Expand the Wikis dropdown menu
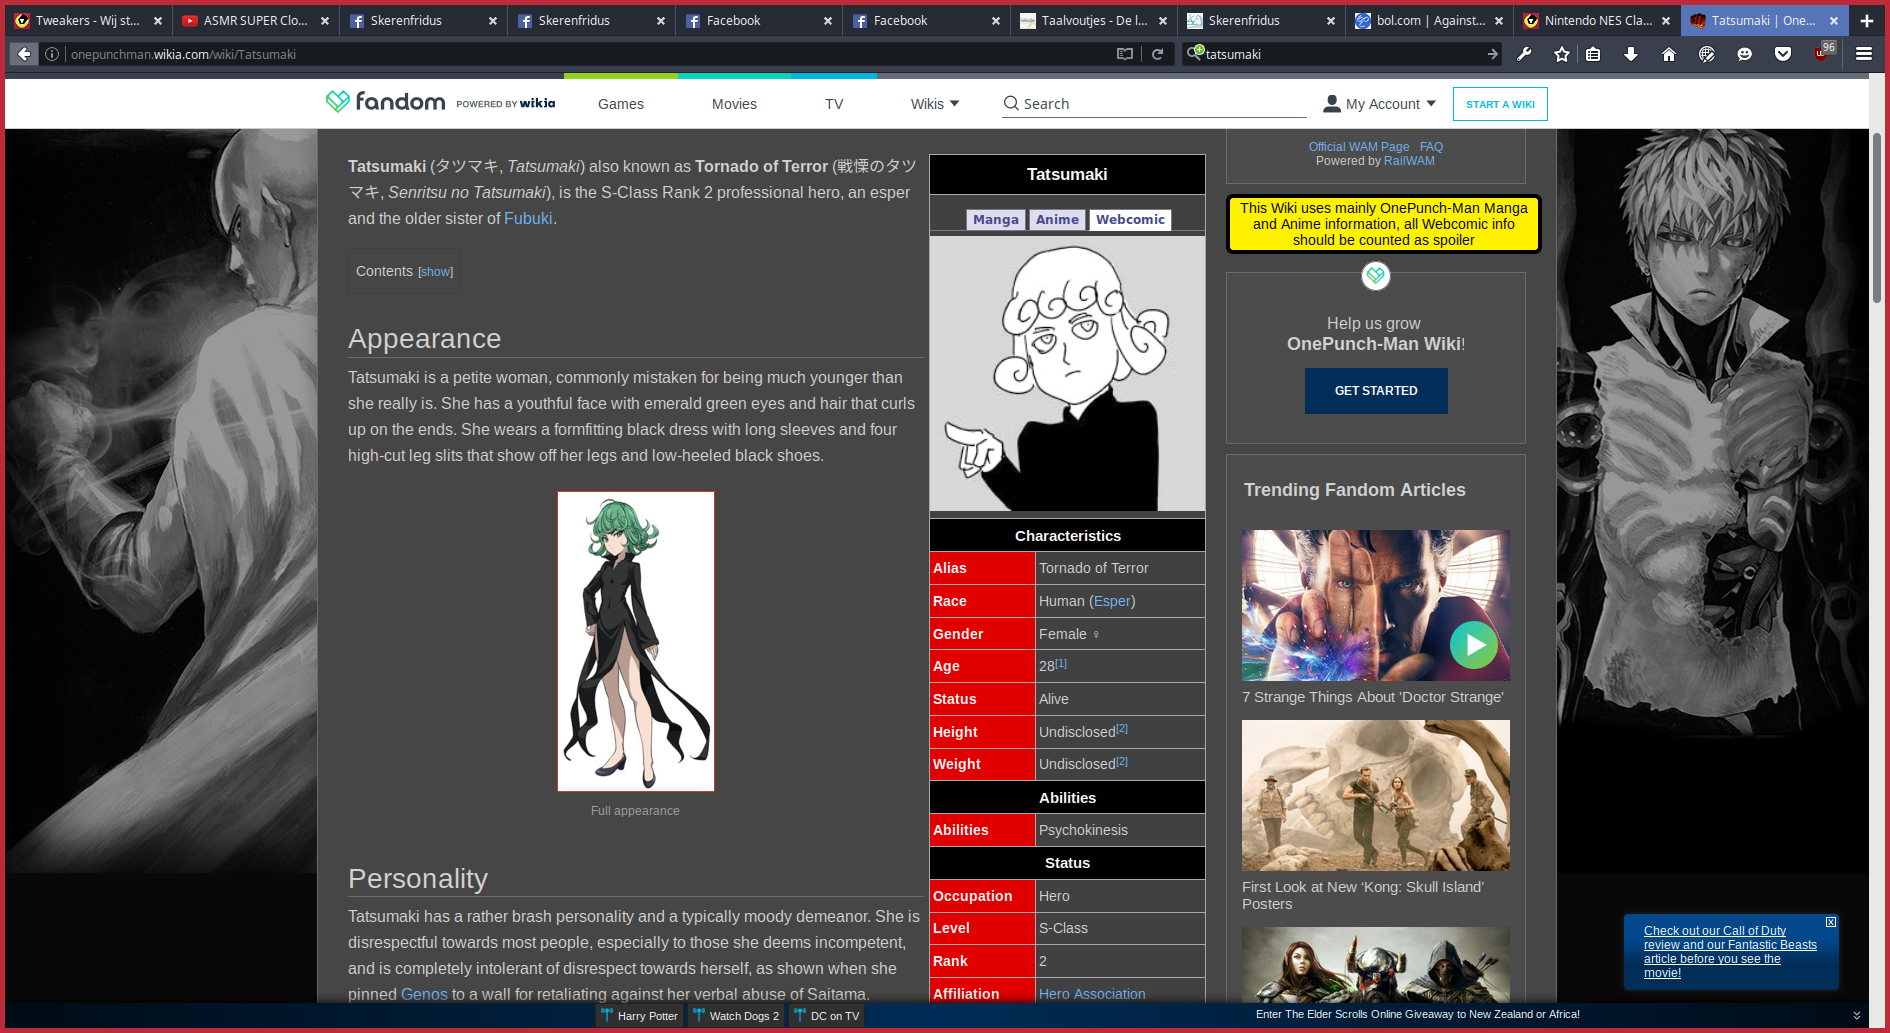Image resolution: width=1890 pixels, height=1033 pixels. pyautogui.click(x=934, y=104)
